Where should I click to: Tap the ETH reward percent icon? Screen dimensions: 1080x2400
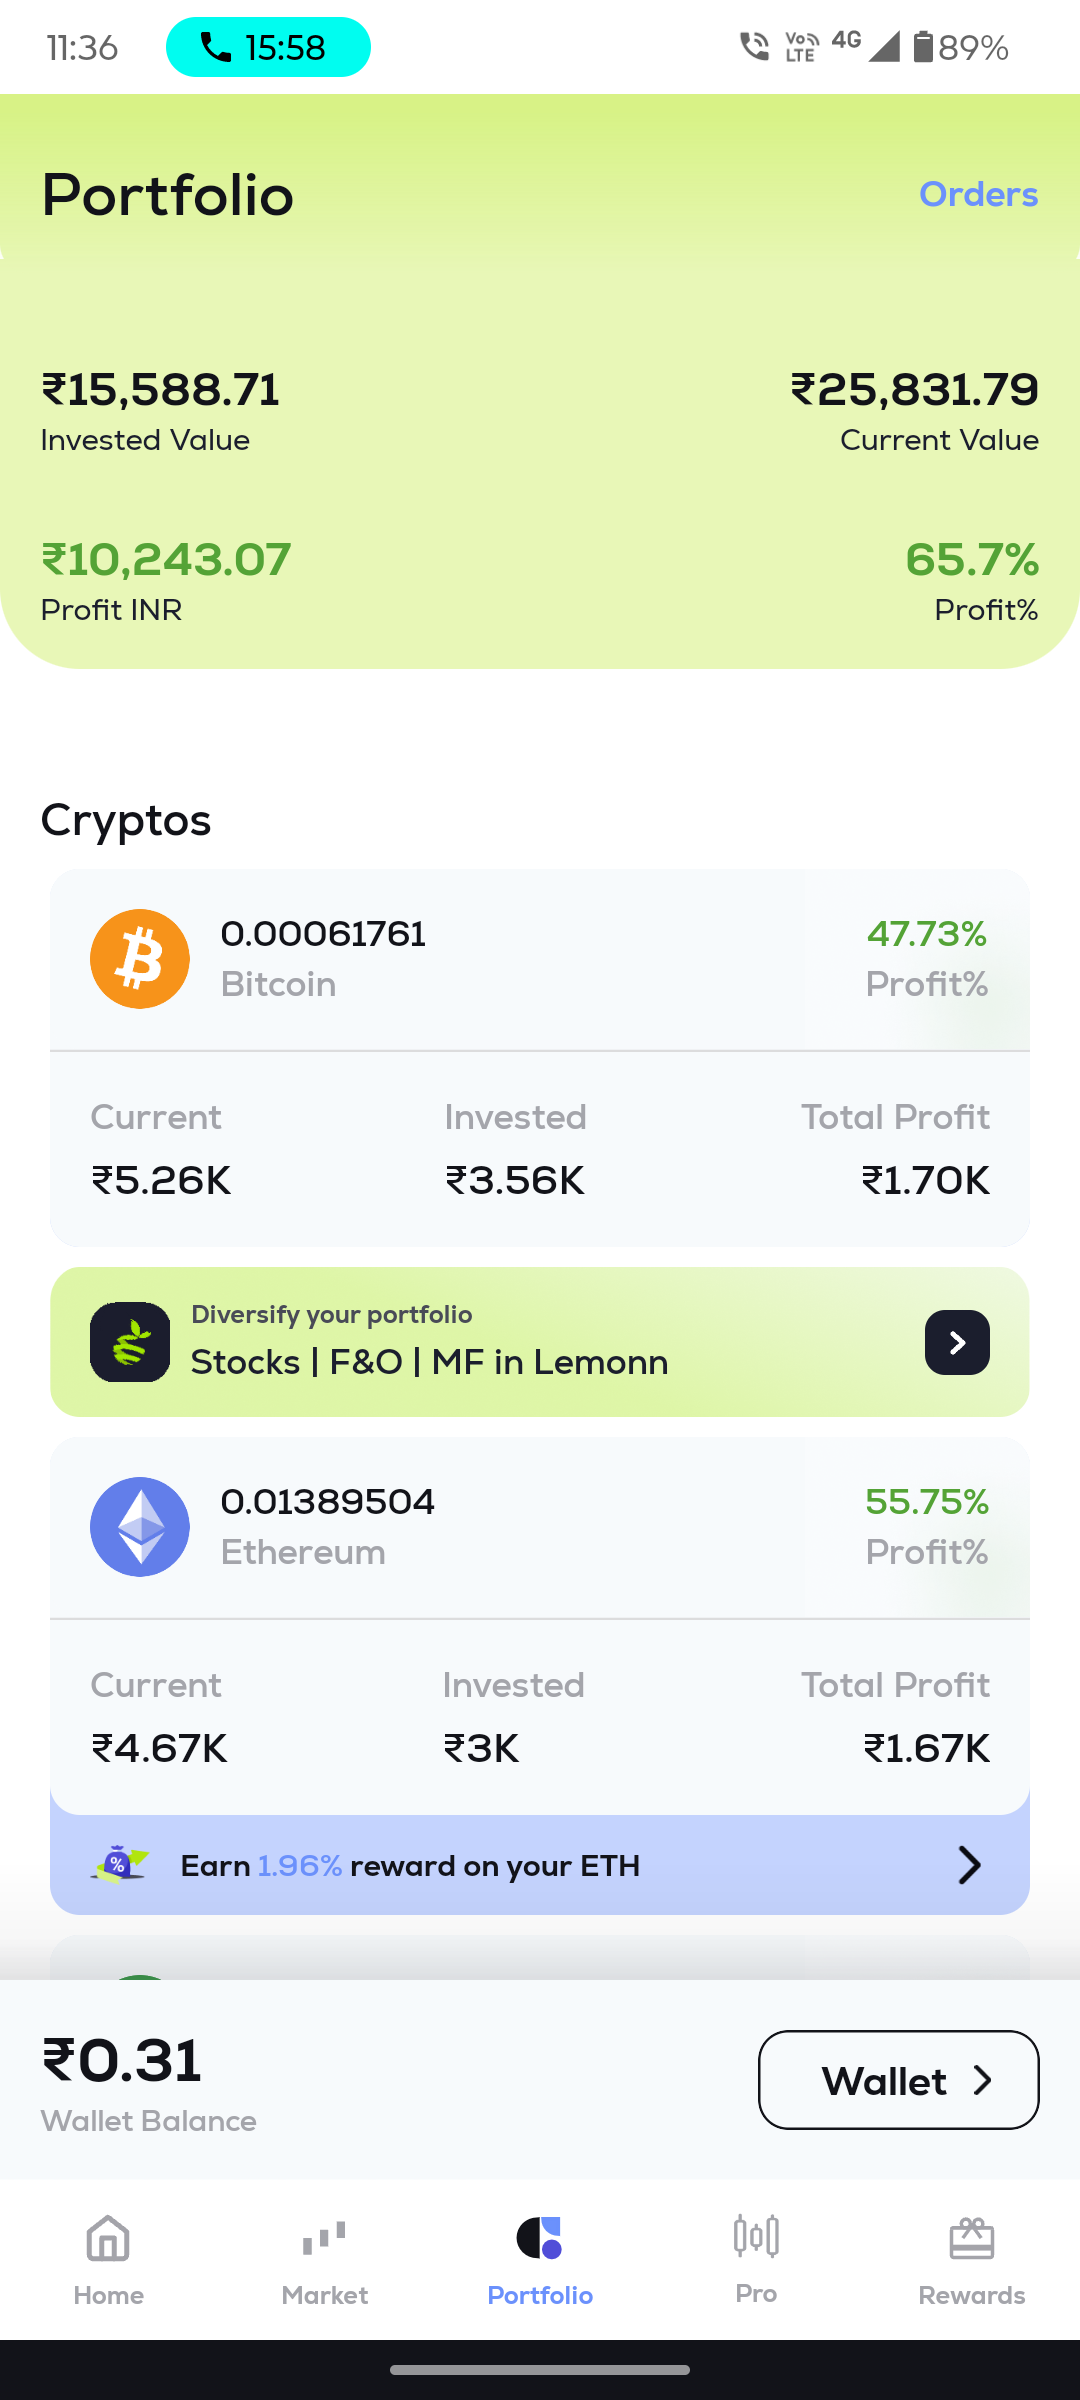(120, 1865)
